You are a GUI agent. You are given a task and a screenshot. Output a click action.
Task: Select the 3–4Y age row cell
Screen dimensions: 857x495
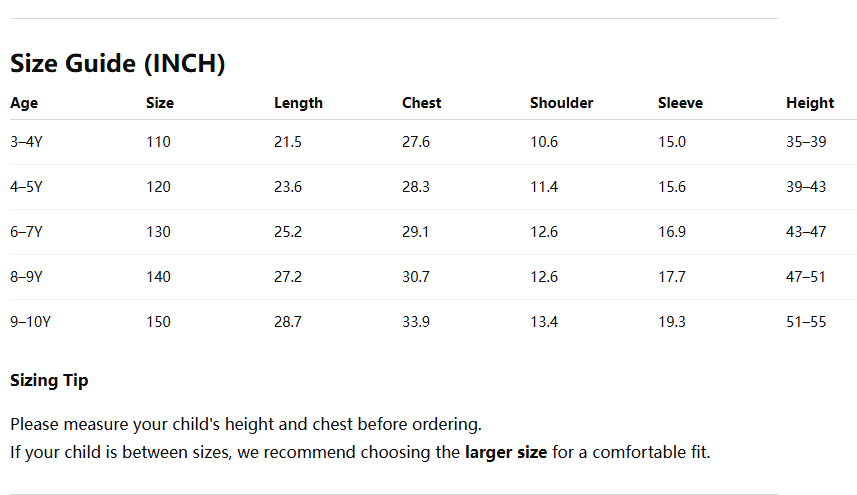click(26, 142)
